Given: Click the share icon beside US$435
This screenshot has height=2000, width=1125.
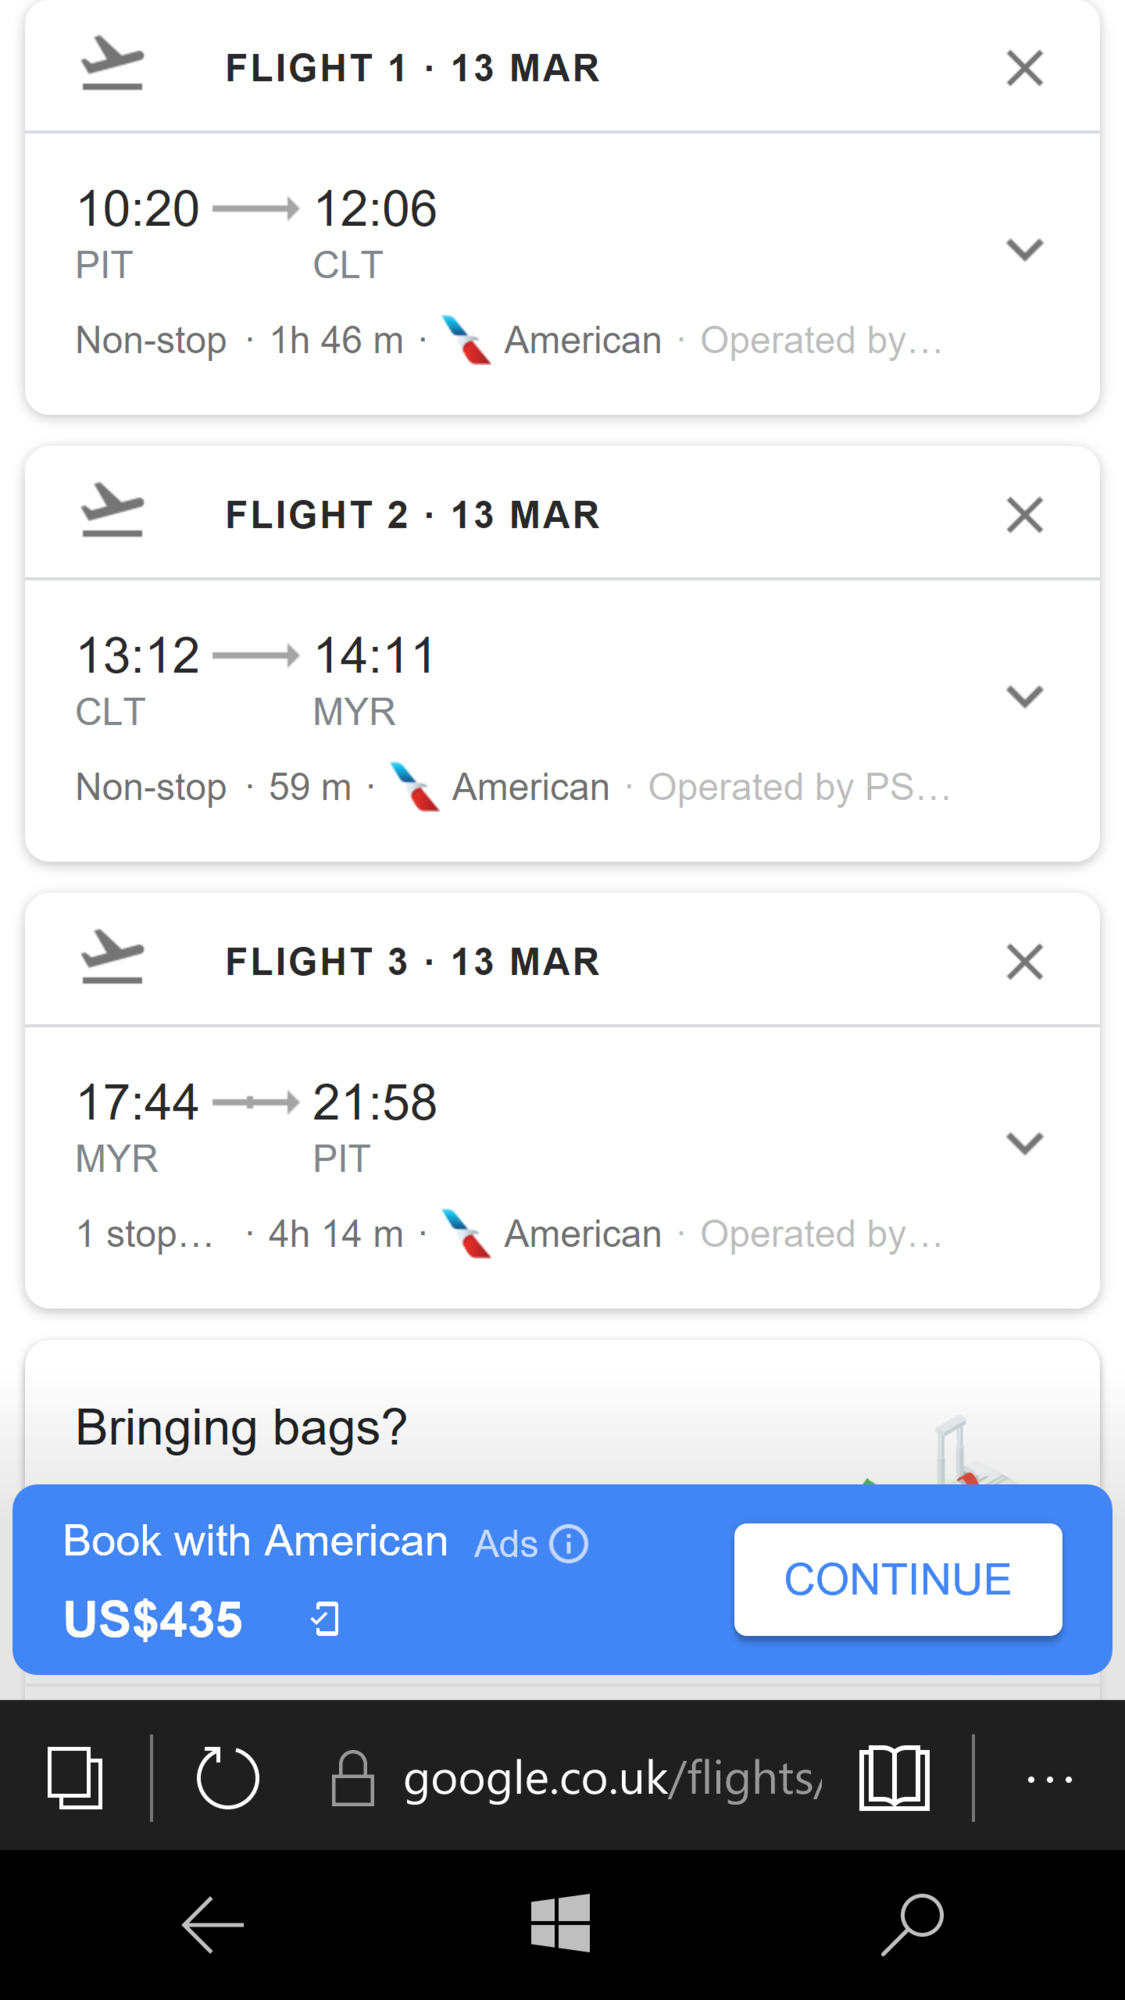Looking at the screenshot, I should coord(326,1619).
